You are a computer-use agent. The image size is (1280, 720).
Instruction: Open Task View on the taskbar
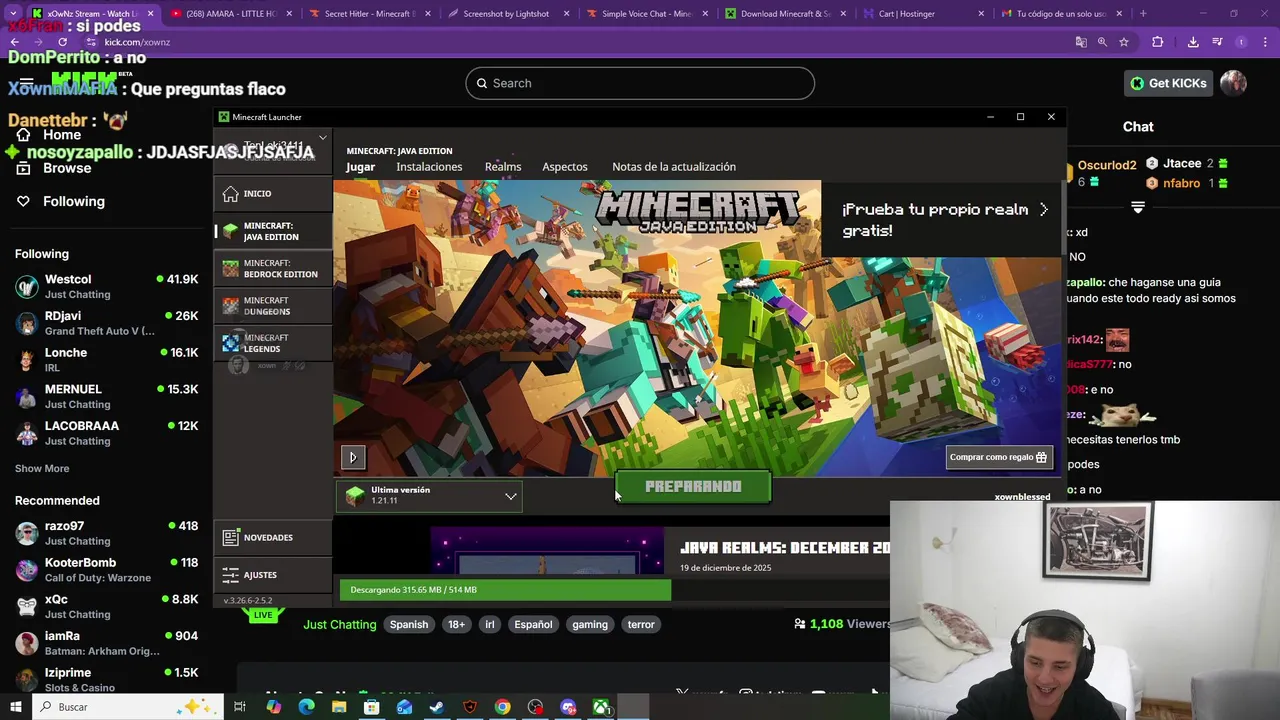pyautogui.click(x=240, y=707)
